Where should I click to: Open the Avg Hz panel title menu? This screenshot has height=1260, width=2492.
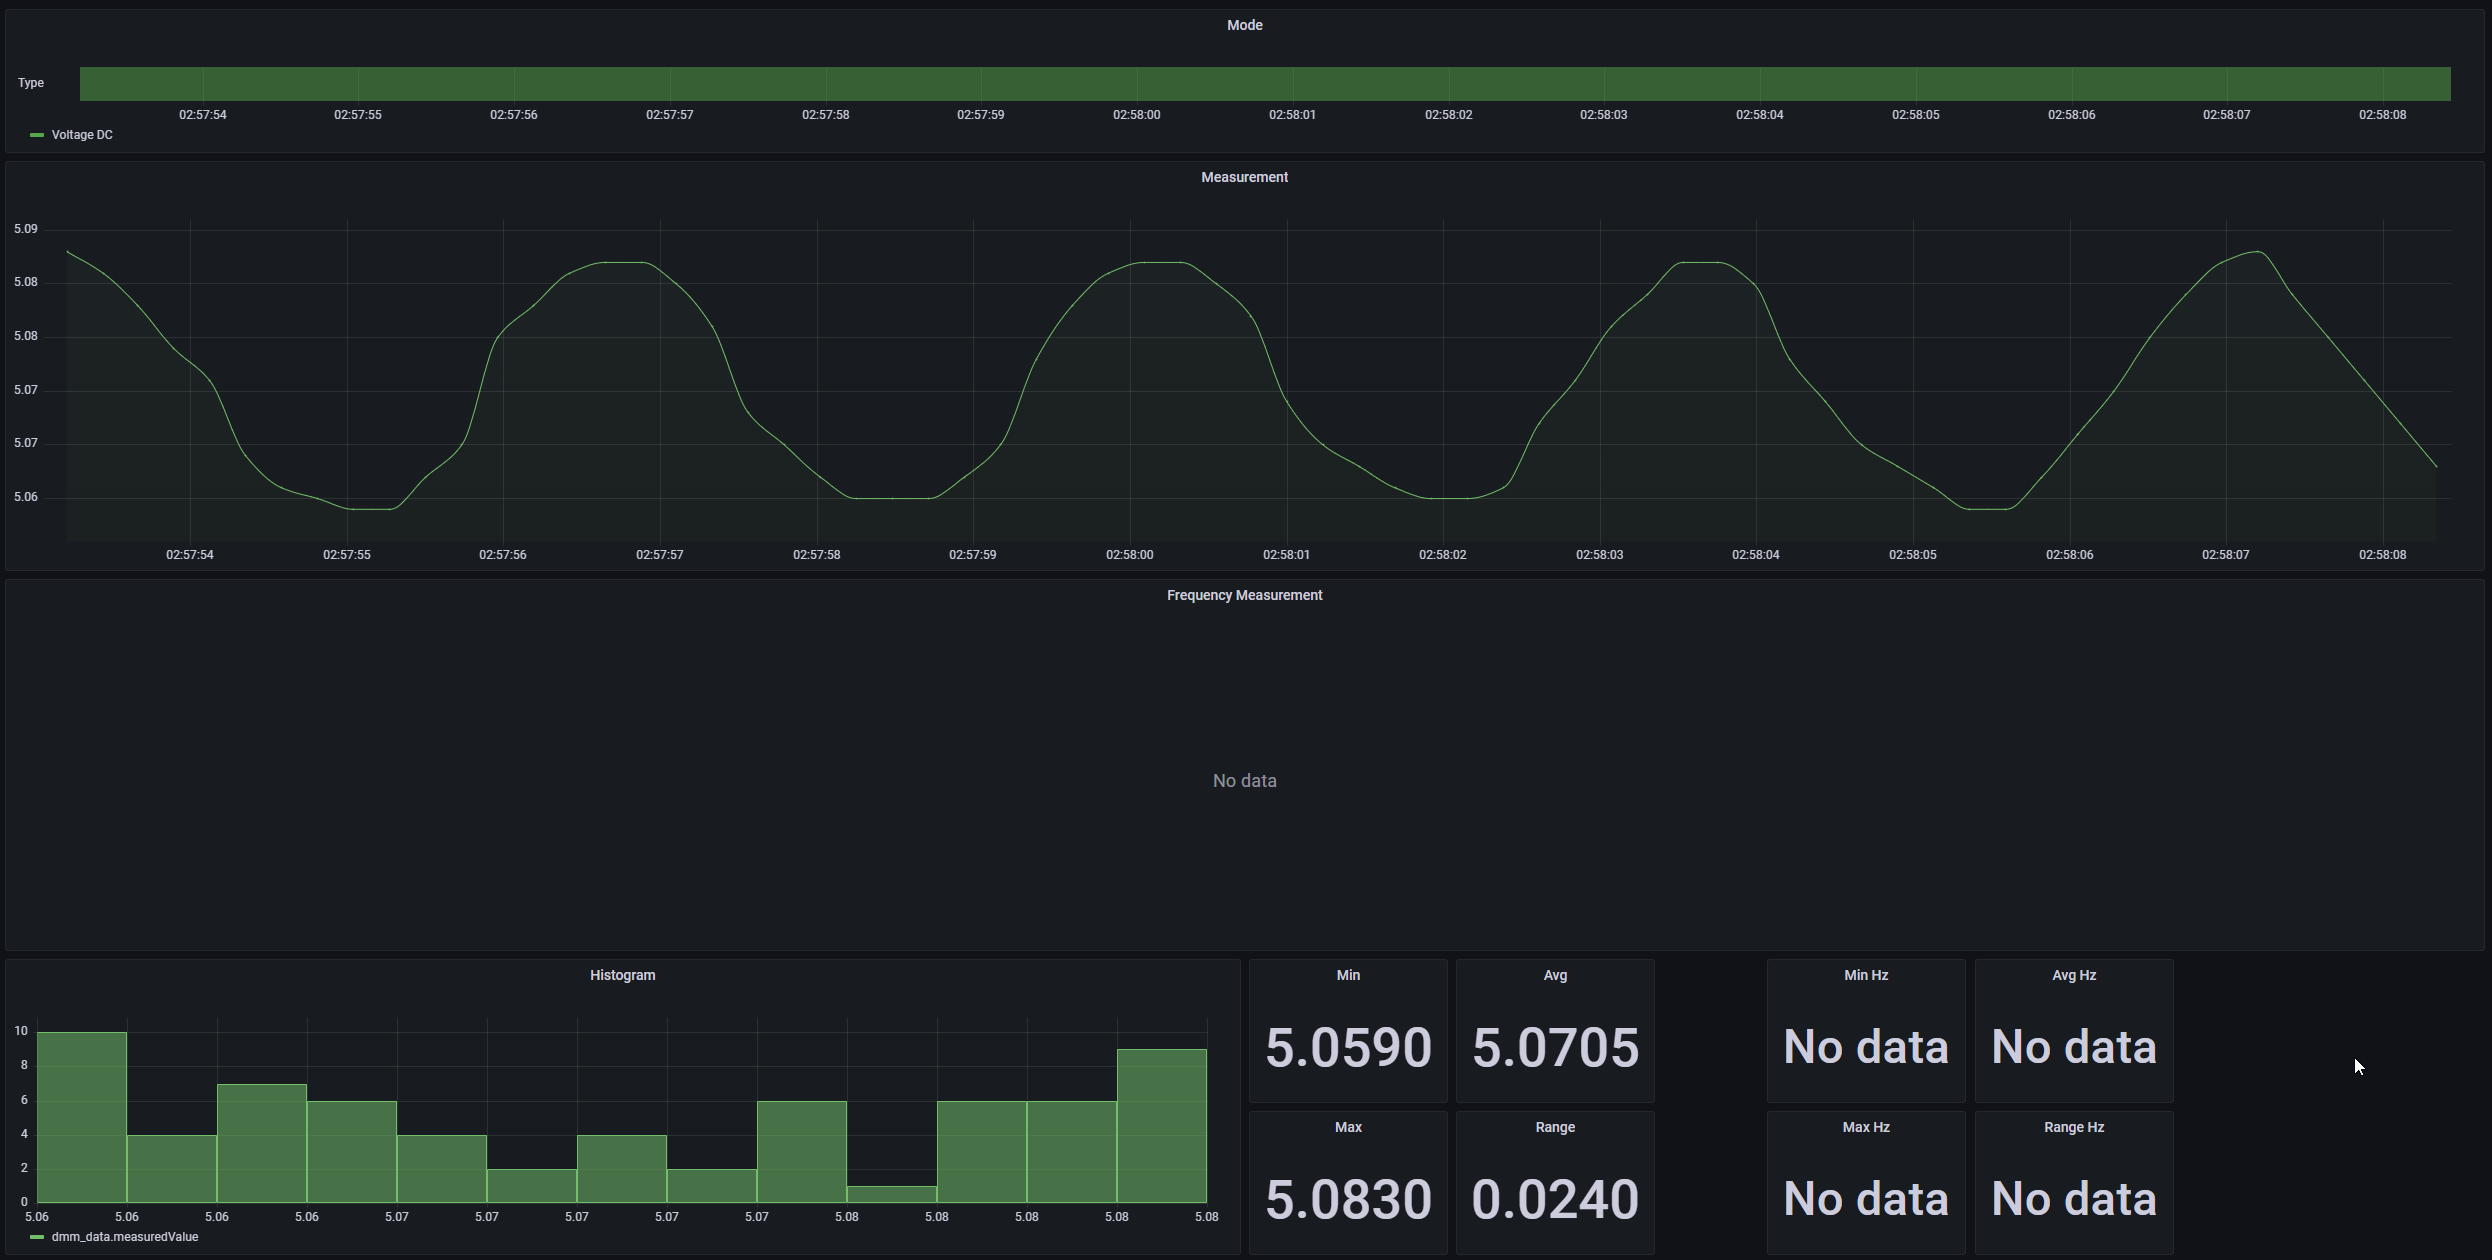tap(2073, 975)
